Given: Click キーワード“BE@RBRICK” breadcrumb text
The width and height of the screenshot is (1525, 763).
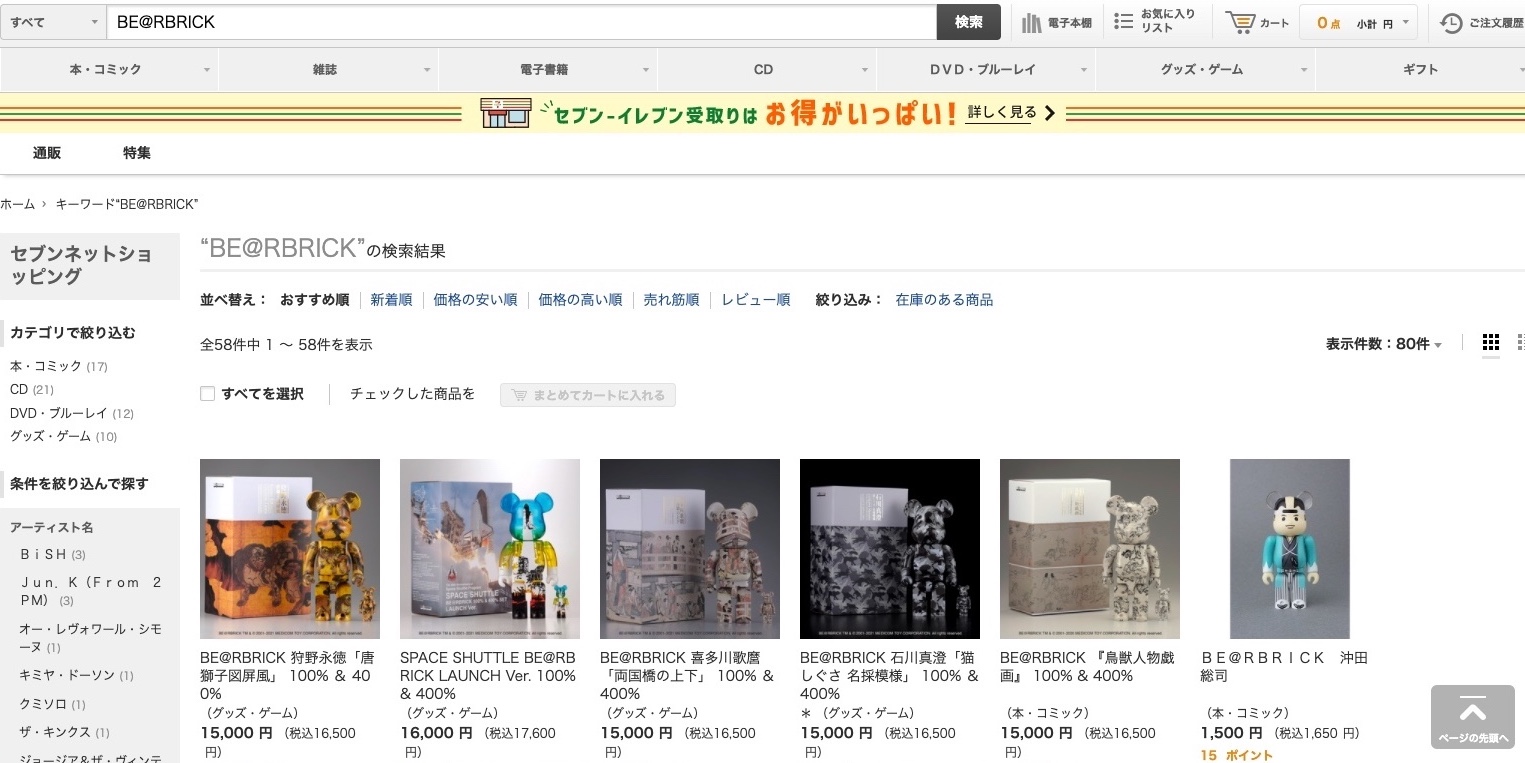Looking at the screenshot, I should click(x=127, y=204).
